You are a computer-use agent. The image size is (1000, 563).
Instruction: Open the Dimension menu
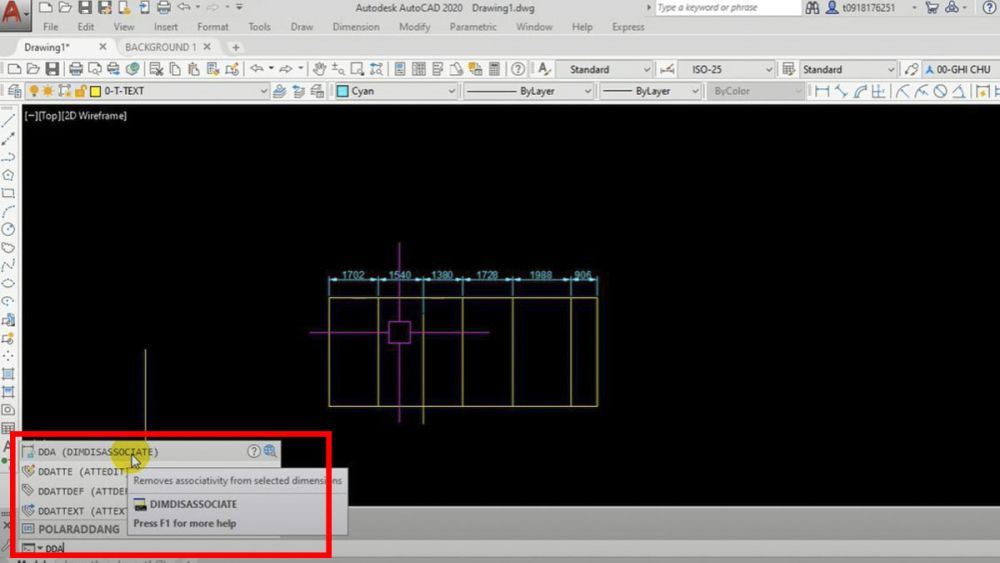point(356,27)
